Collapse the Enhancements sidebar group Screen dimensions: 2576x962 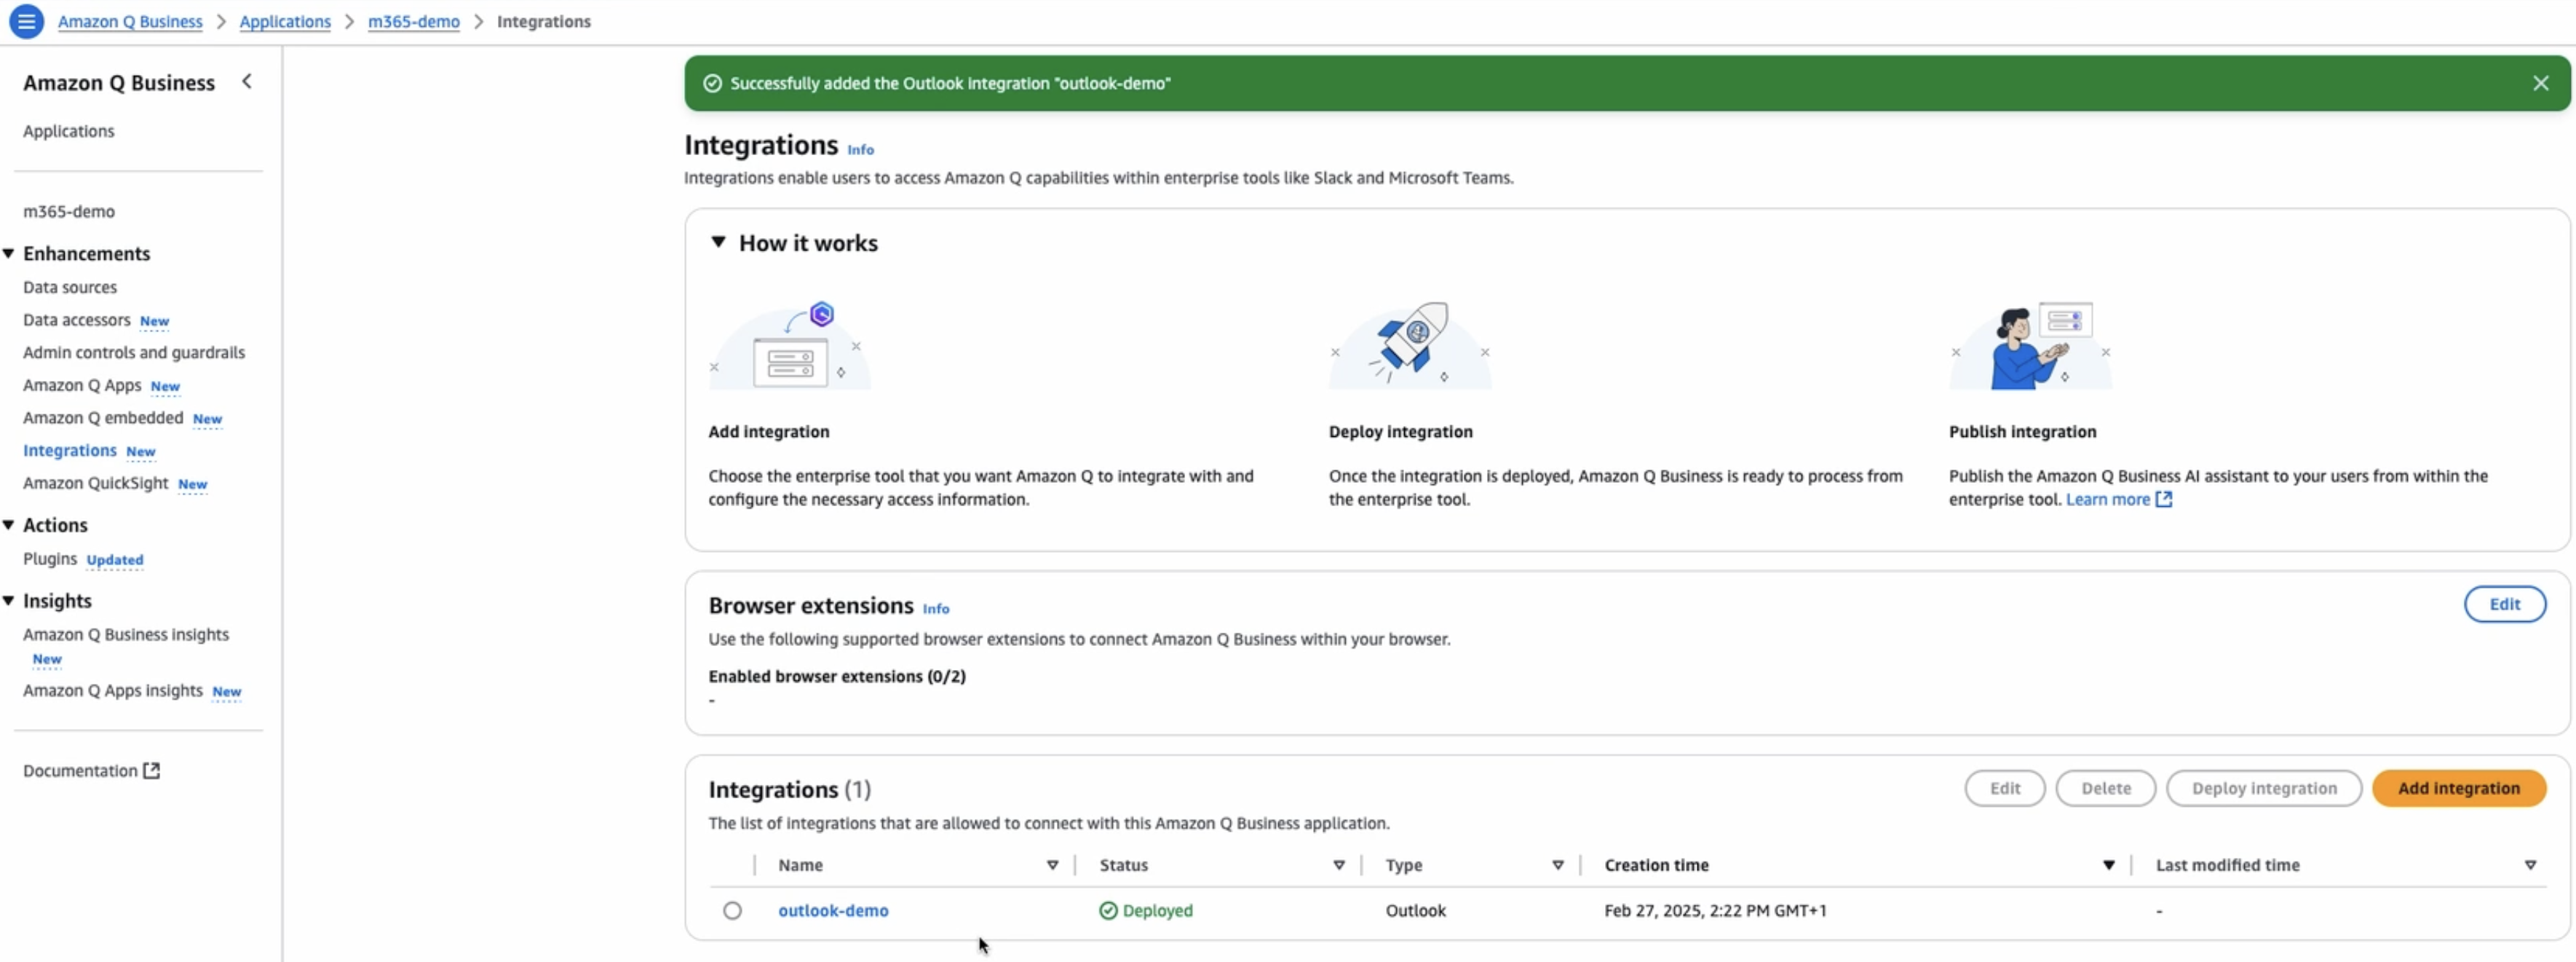tap(9, 253)
